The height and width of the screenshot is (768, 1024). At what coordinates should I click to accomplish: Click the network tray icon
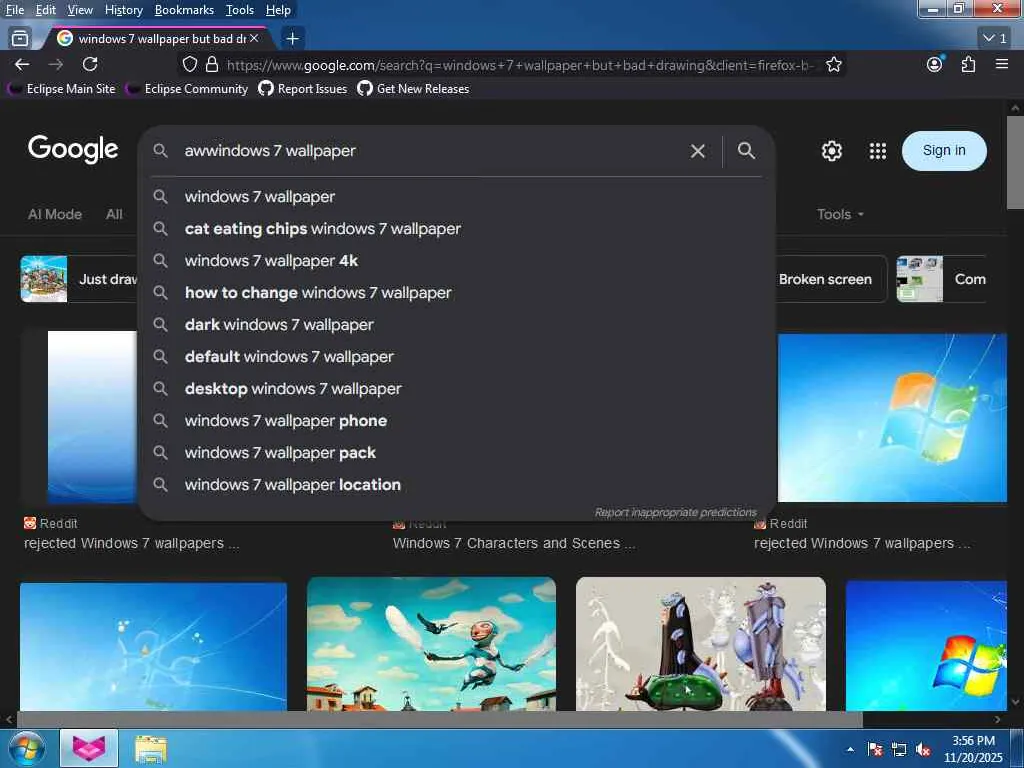(899, 750)
